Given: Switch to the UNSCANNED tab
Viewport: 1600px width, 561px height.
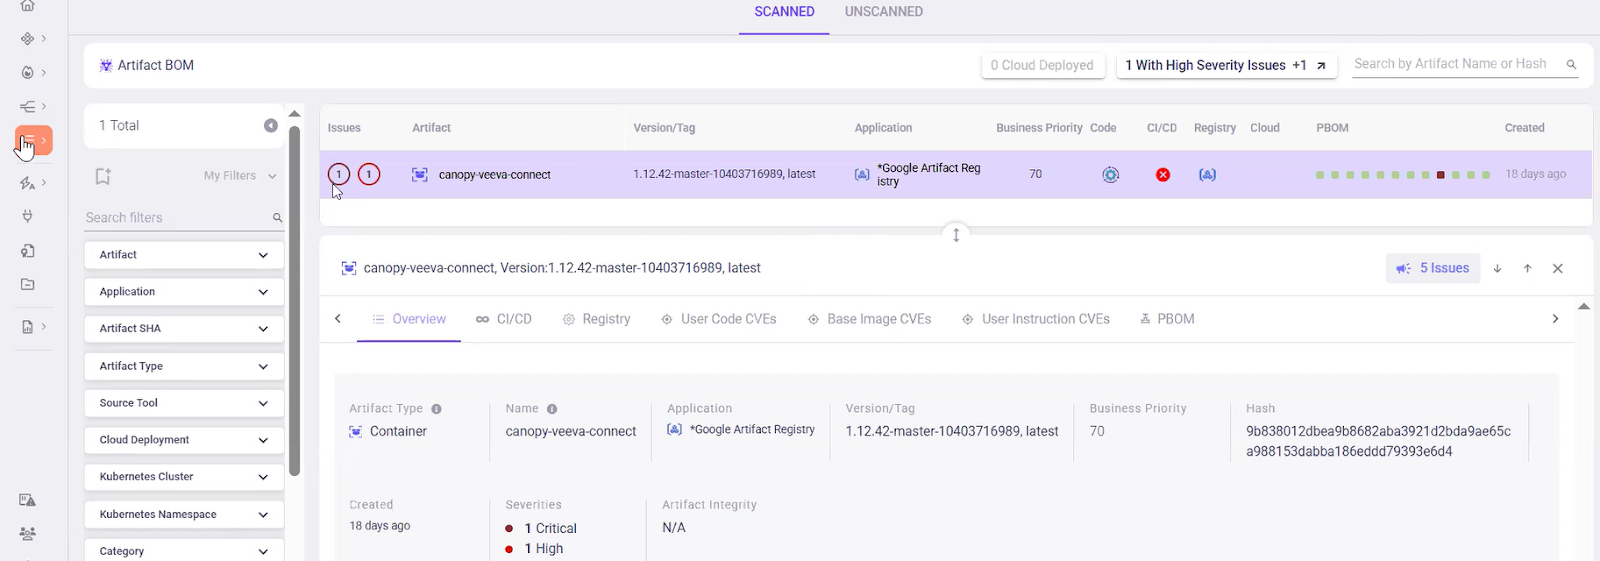Looking at the screenshot, I should [x=883, y=12].
